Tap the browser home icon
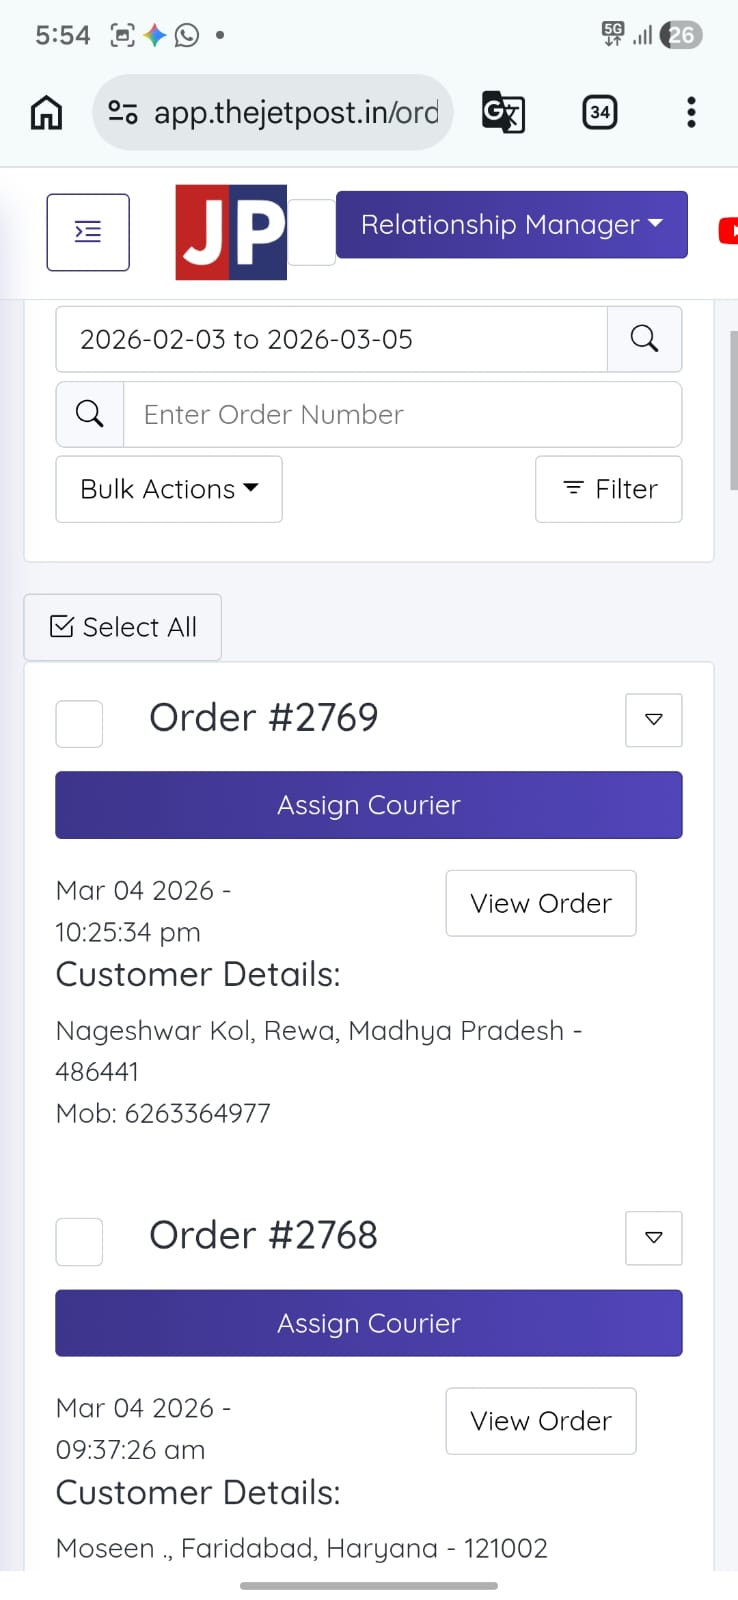738x1600 pixels. tap(46, 113)
